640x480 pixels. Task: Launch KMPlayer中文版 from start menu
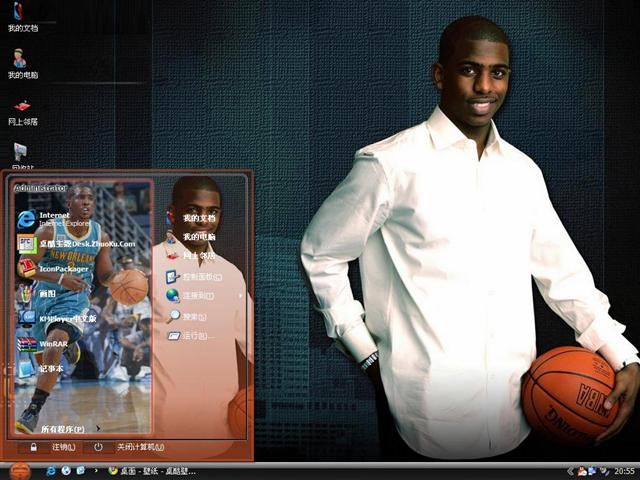point(57,319)
